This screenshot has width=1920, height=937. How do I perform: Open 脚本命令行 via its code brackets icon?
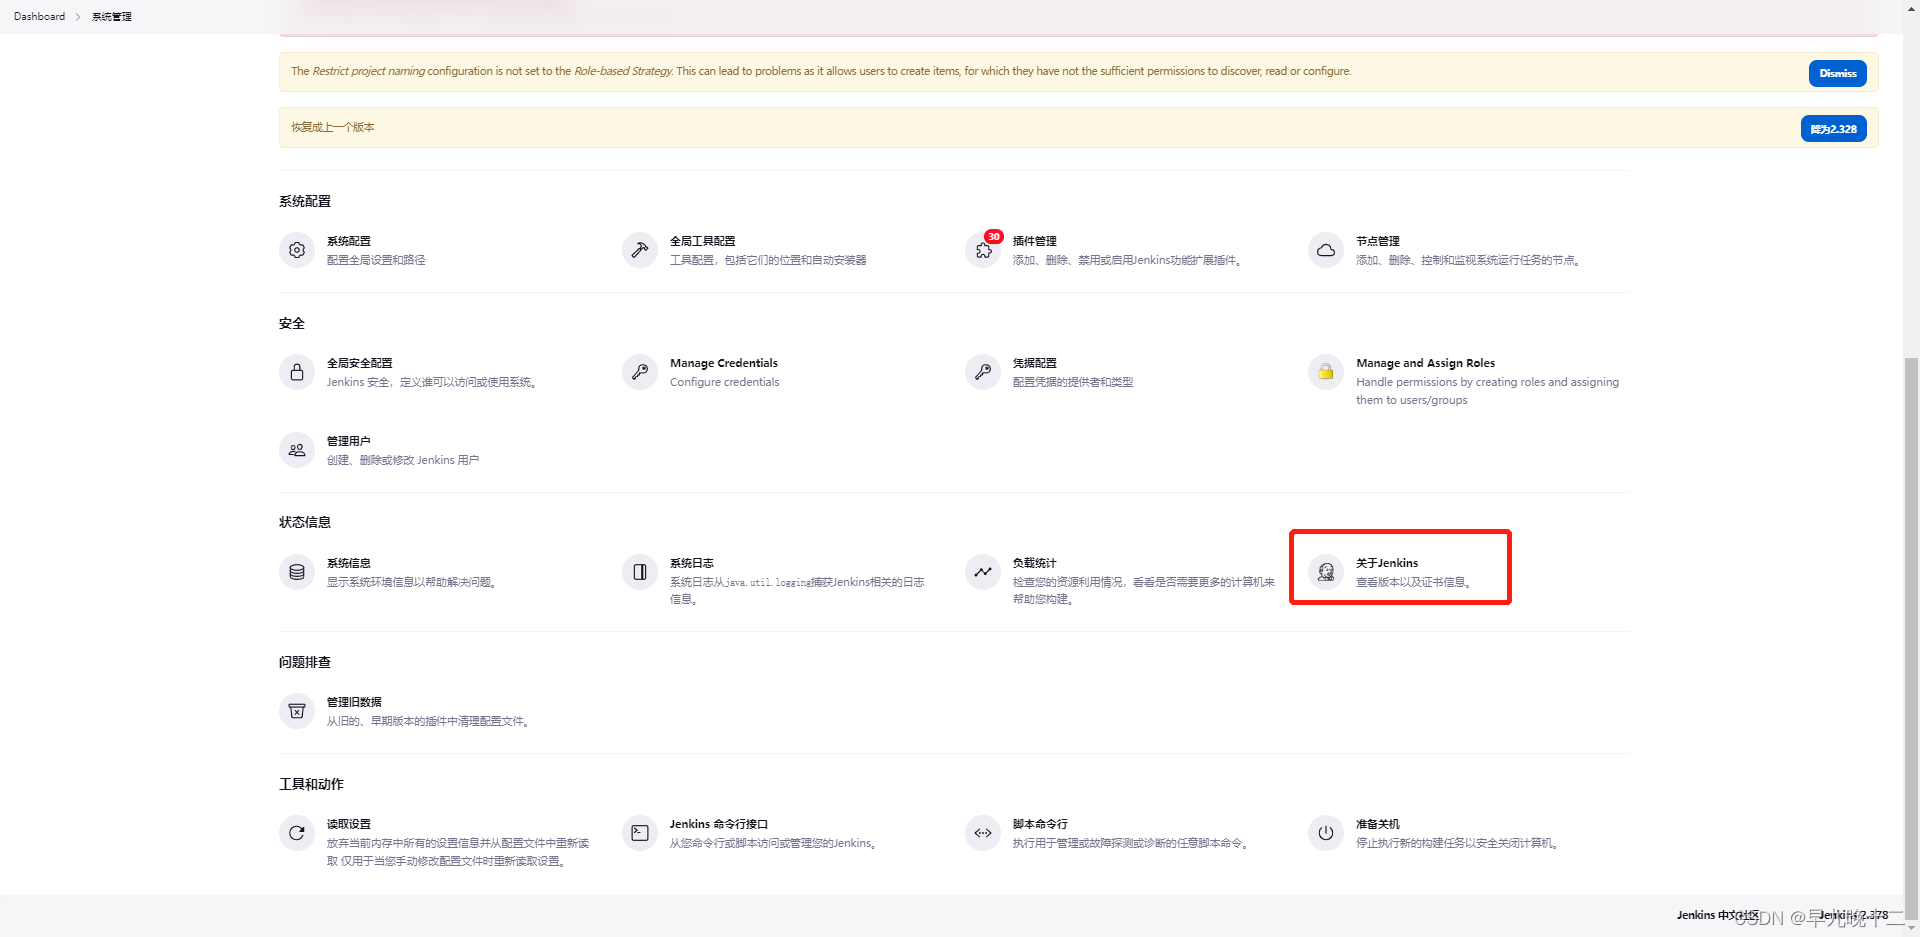tap(983, 833)
